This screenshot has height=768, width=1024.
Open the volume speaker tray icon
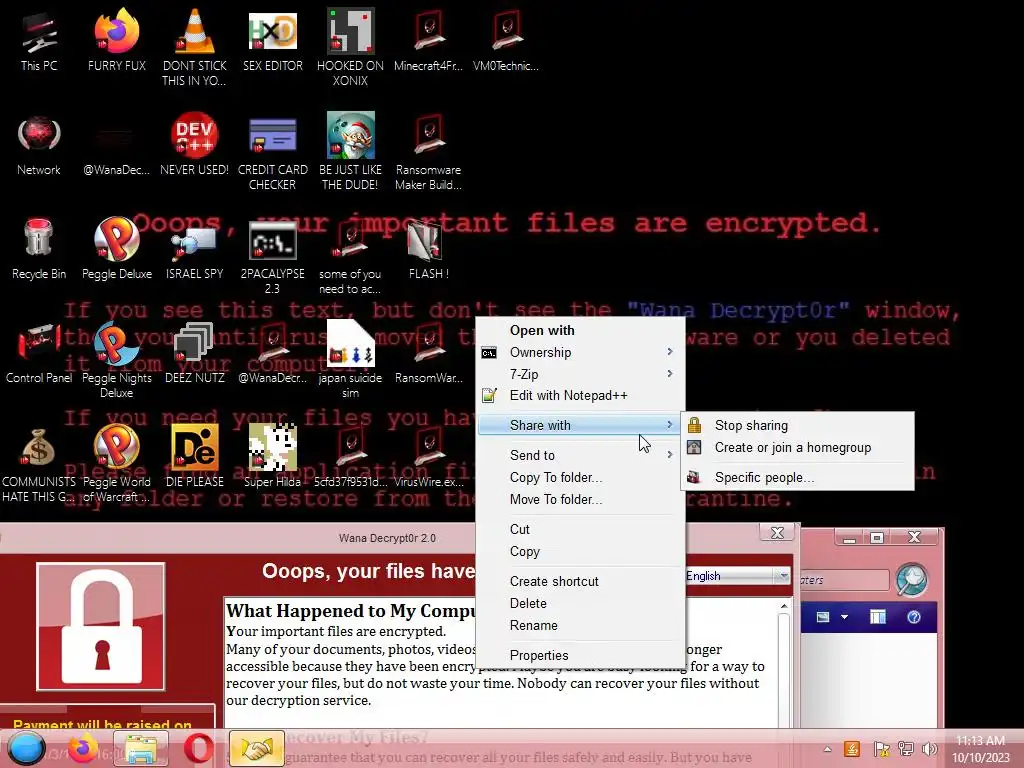pyautogui.click(x=929, y=749)
